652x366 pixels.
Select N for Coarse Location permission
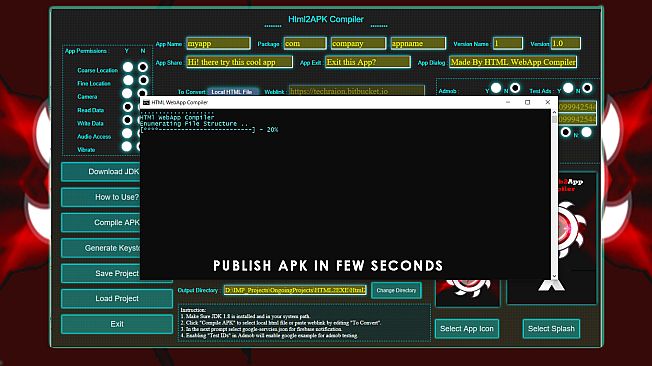(x=143, y=67)
